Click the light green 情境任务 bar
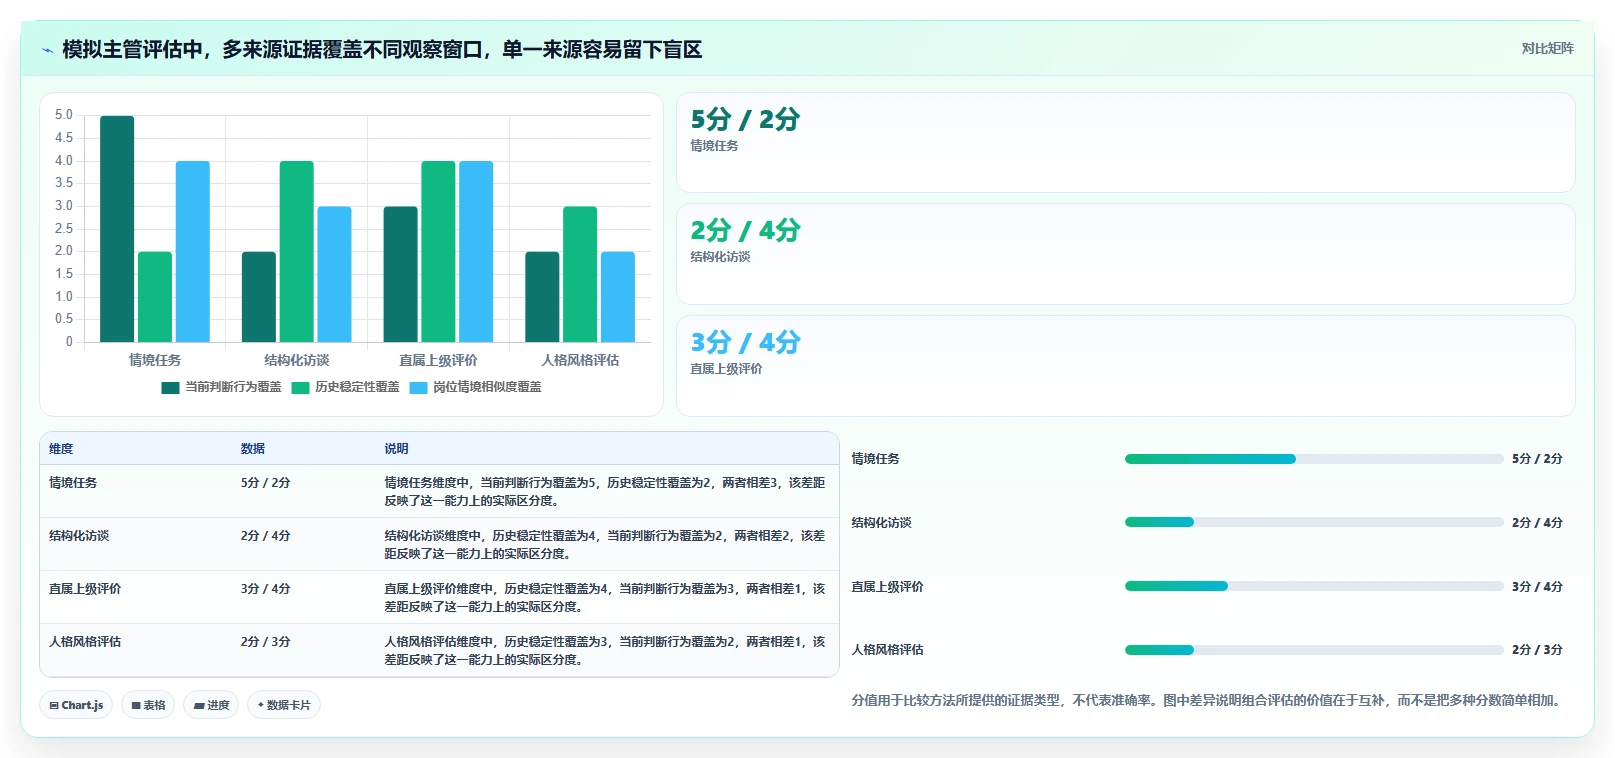 [155, 297]
